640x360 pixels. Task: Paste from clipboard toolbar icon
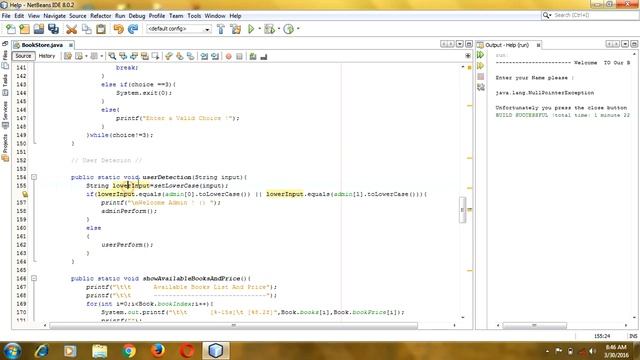pos(101,29)
